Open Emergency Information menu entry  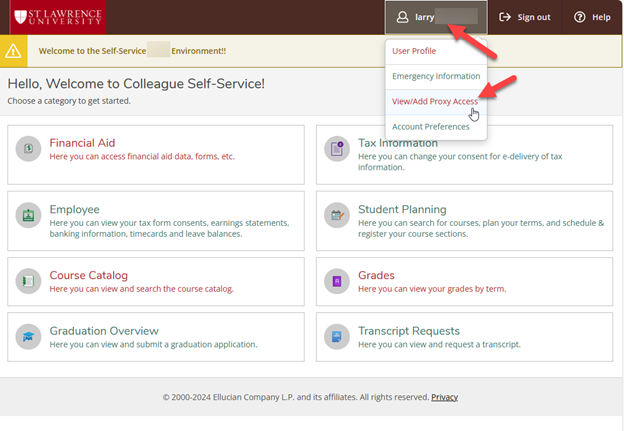click(x=436, y=76)
